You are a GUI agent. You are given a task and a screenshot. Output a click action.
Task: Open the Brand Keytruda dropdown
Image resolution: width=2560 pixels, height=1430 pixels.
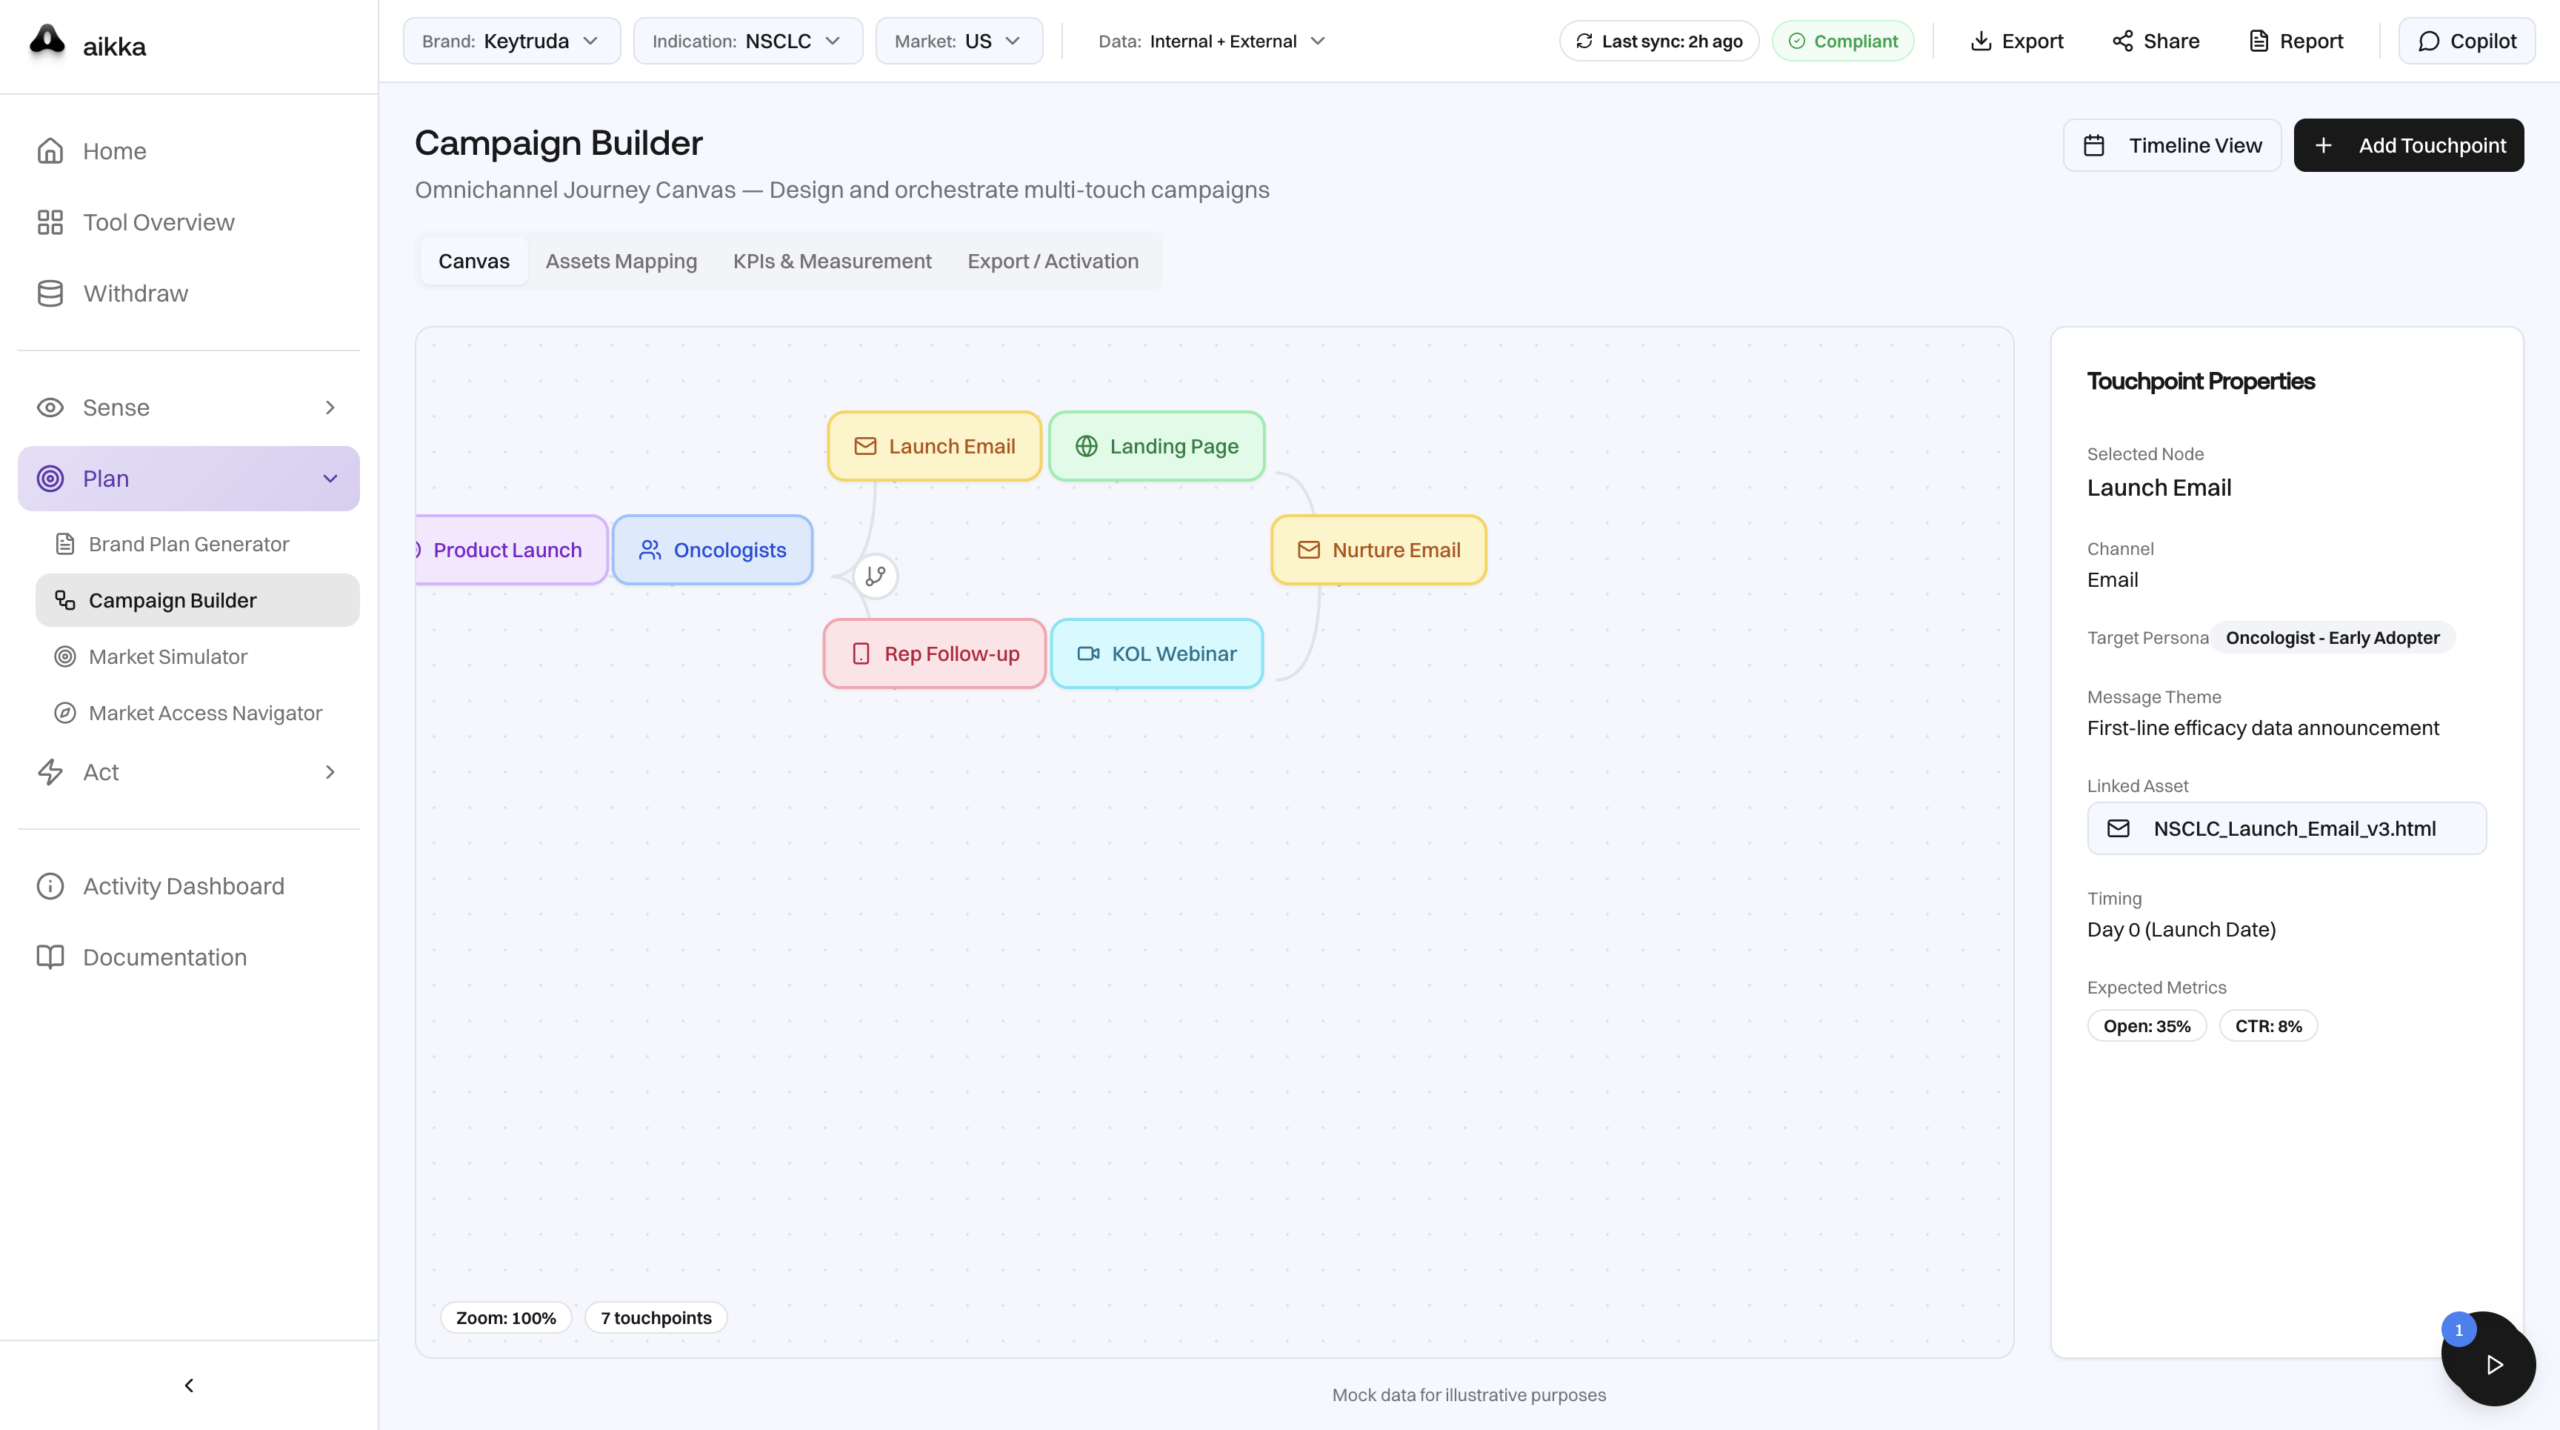[511, 41]
